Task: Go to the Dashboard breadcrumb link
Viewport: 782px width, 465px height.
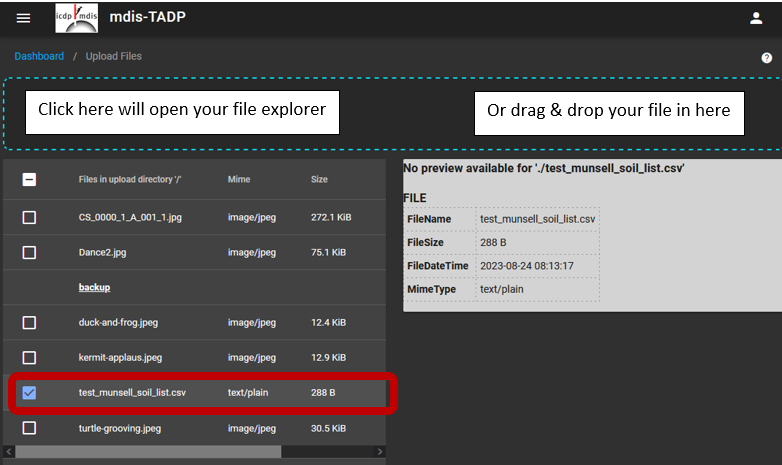Action: coord(39,56)
